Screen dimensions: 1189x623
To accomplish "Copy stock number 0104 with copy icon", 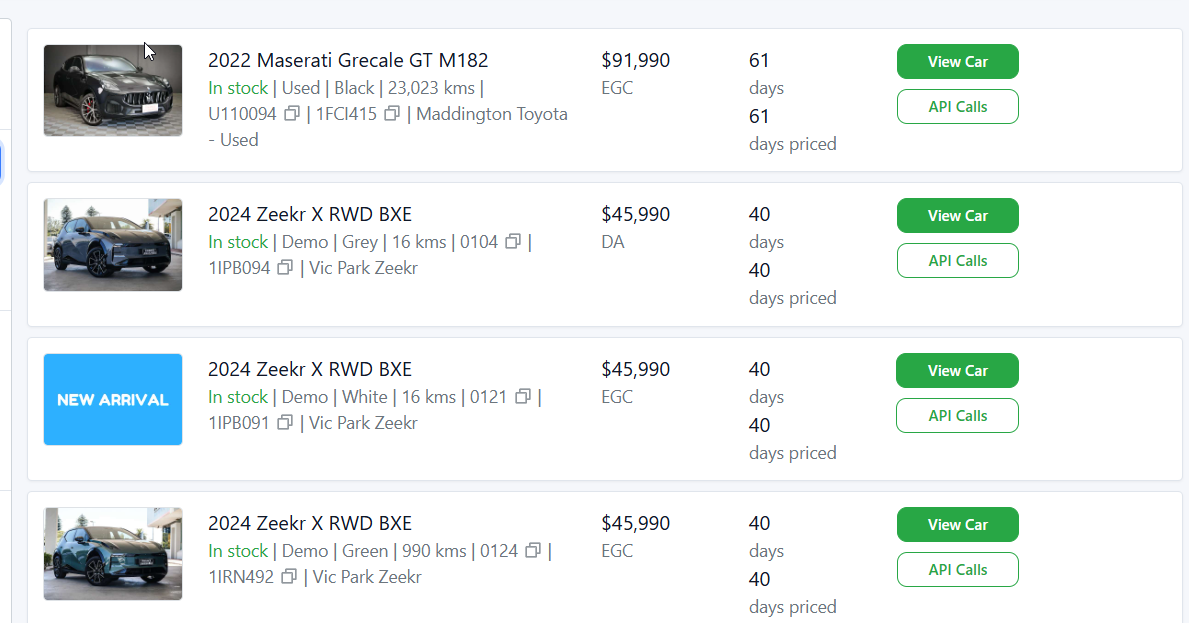I will pyautogui.click(x=513, y=242).
